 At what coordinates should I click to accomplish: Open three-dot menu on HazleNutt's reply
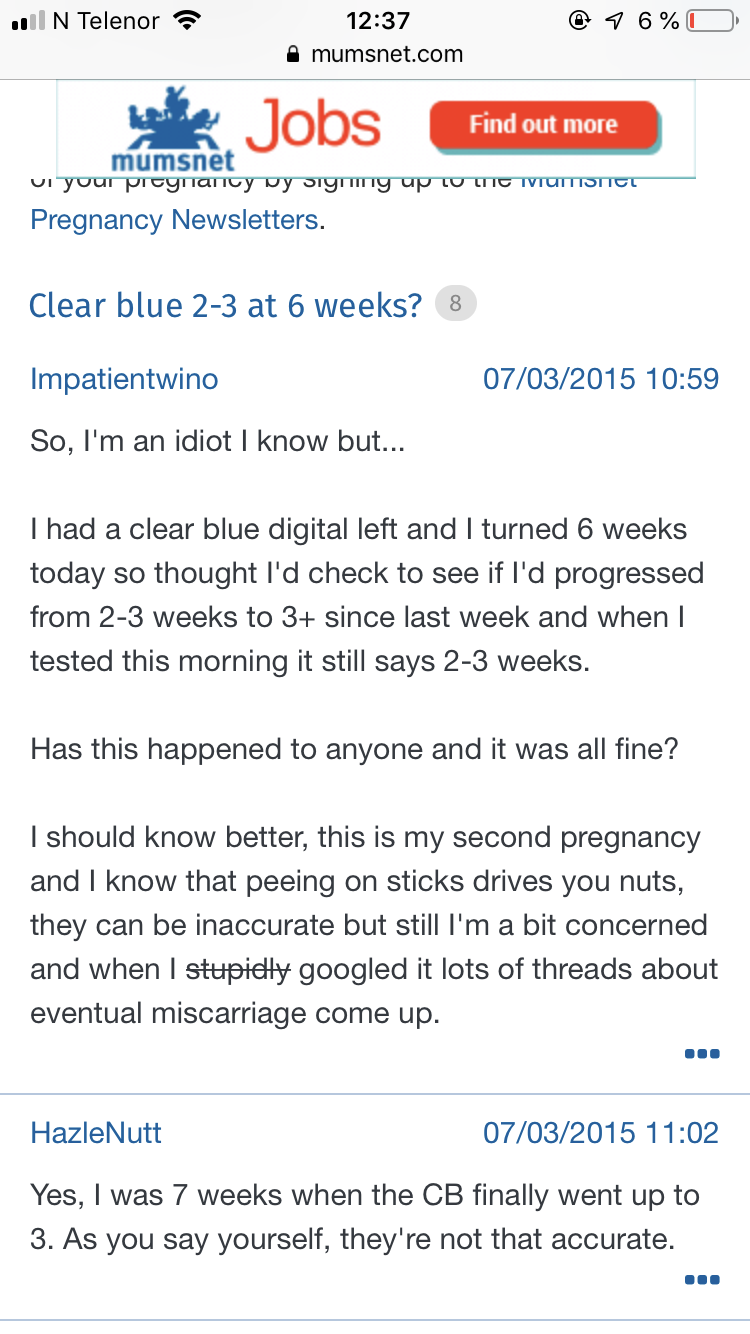[702, 1279]
